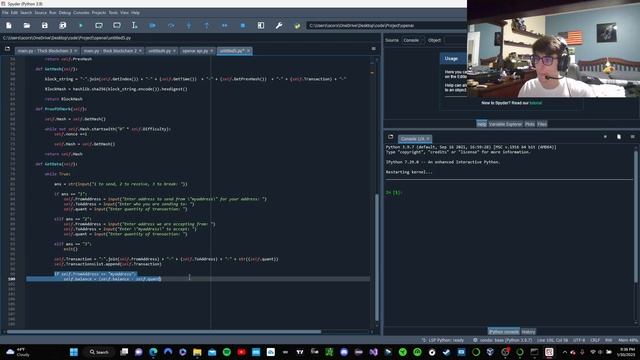Run cell and advance to the next
The image size is (640, 360).
click(117, 25)
